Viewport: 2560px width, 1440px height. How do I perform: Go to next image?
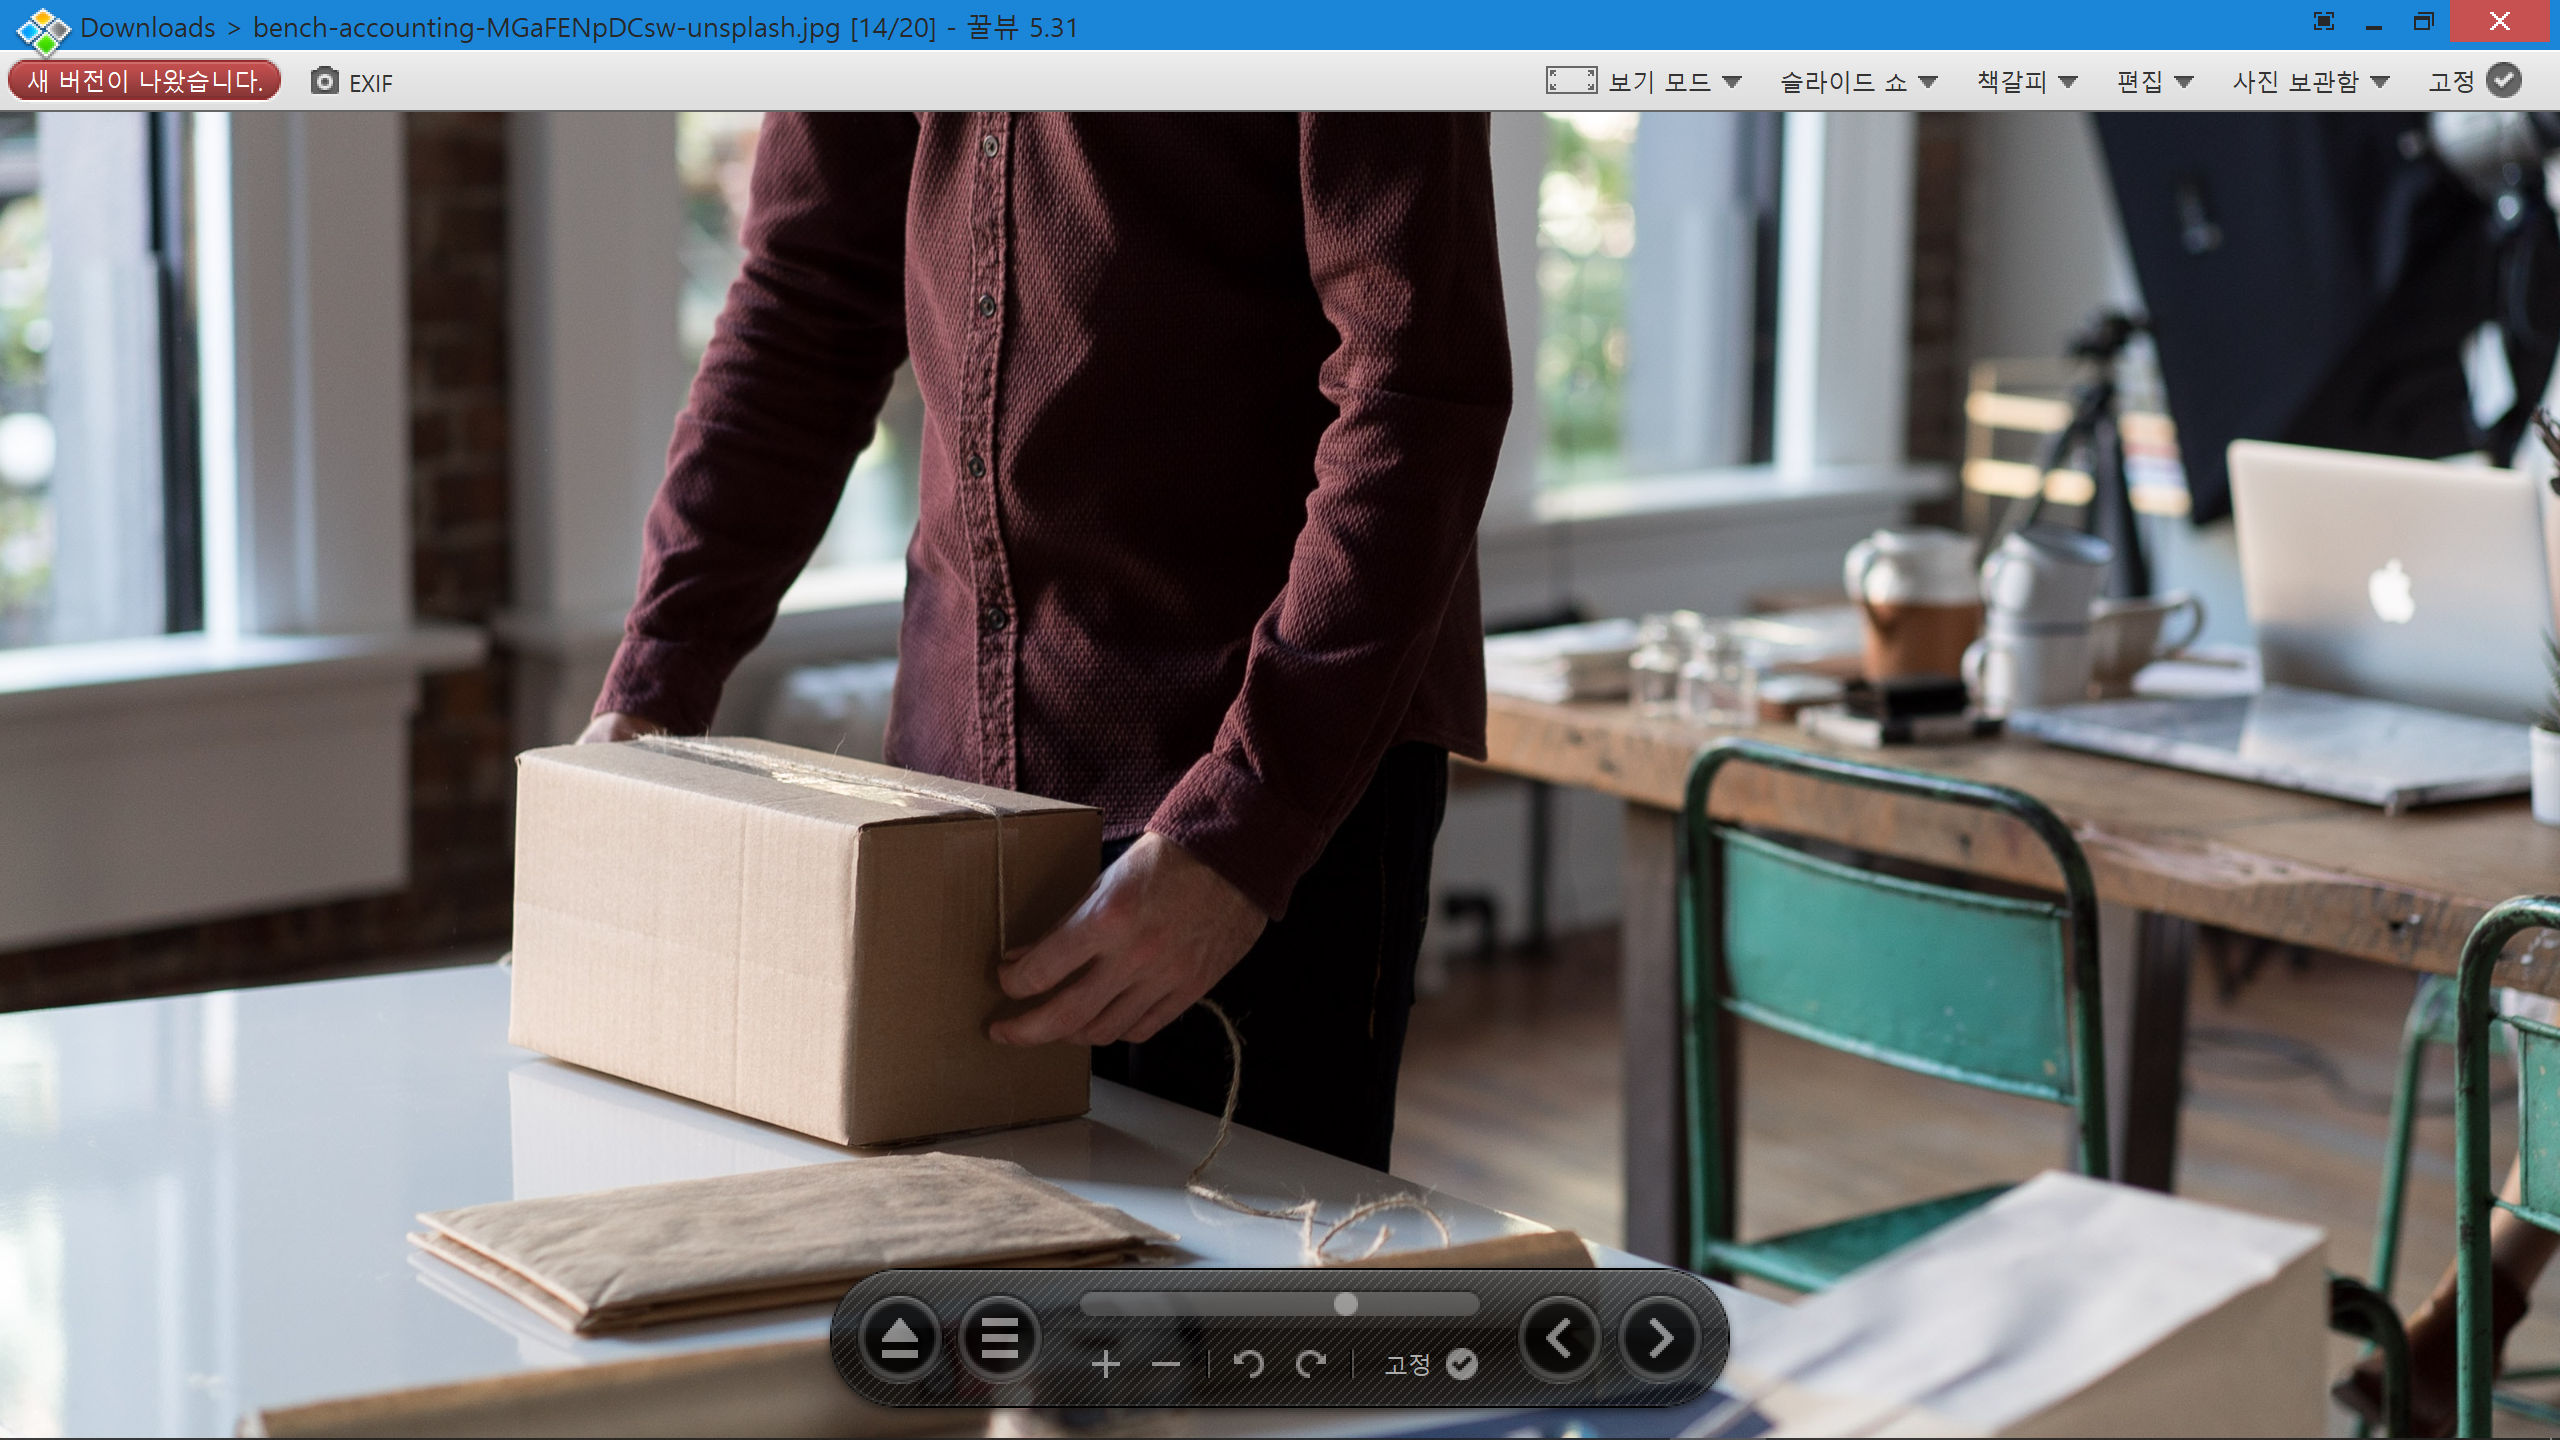(1660, 1338)
